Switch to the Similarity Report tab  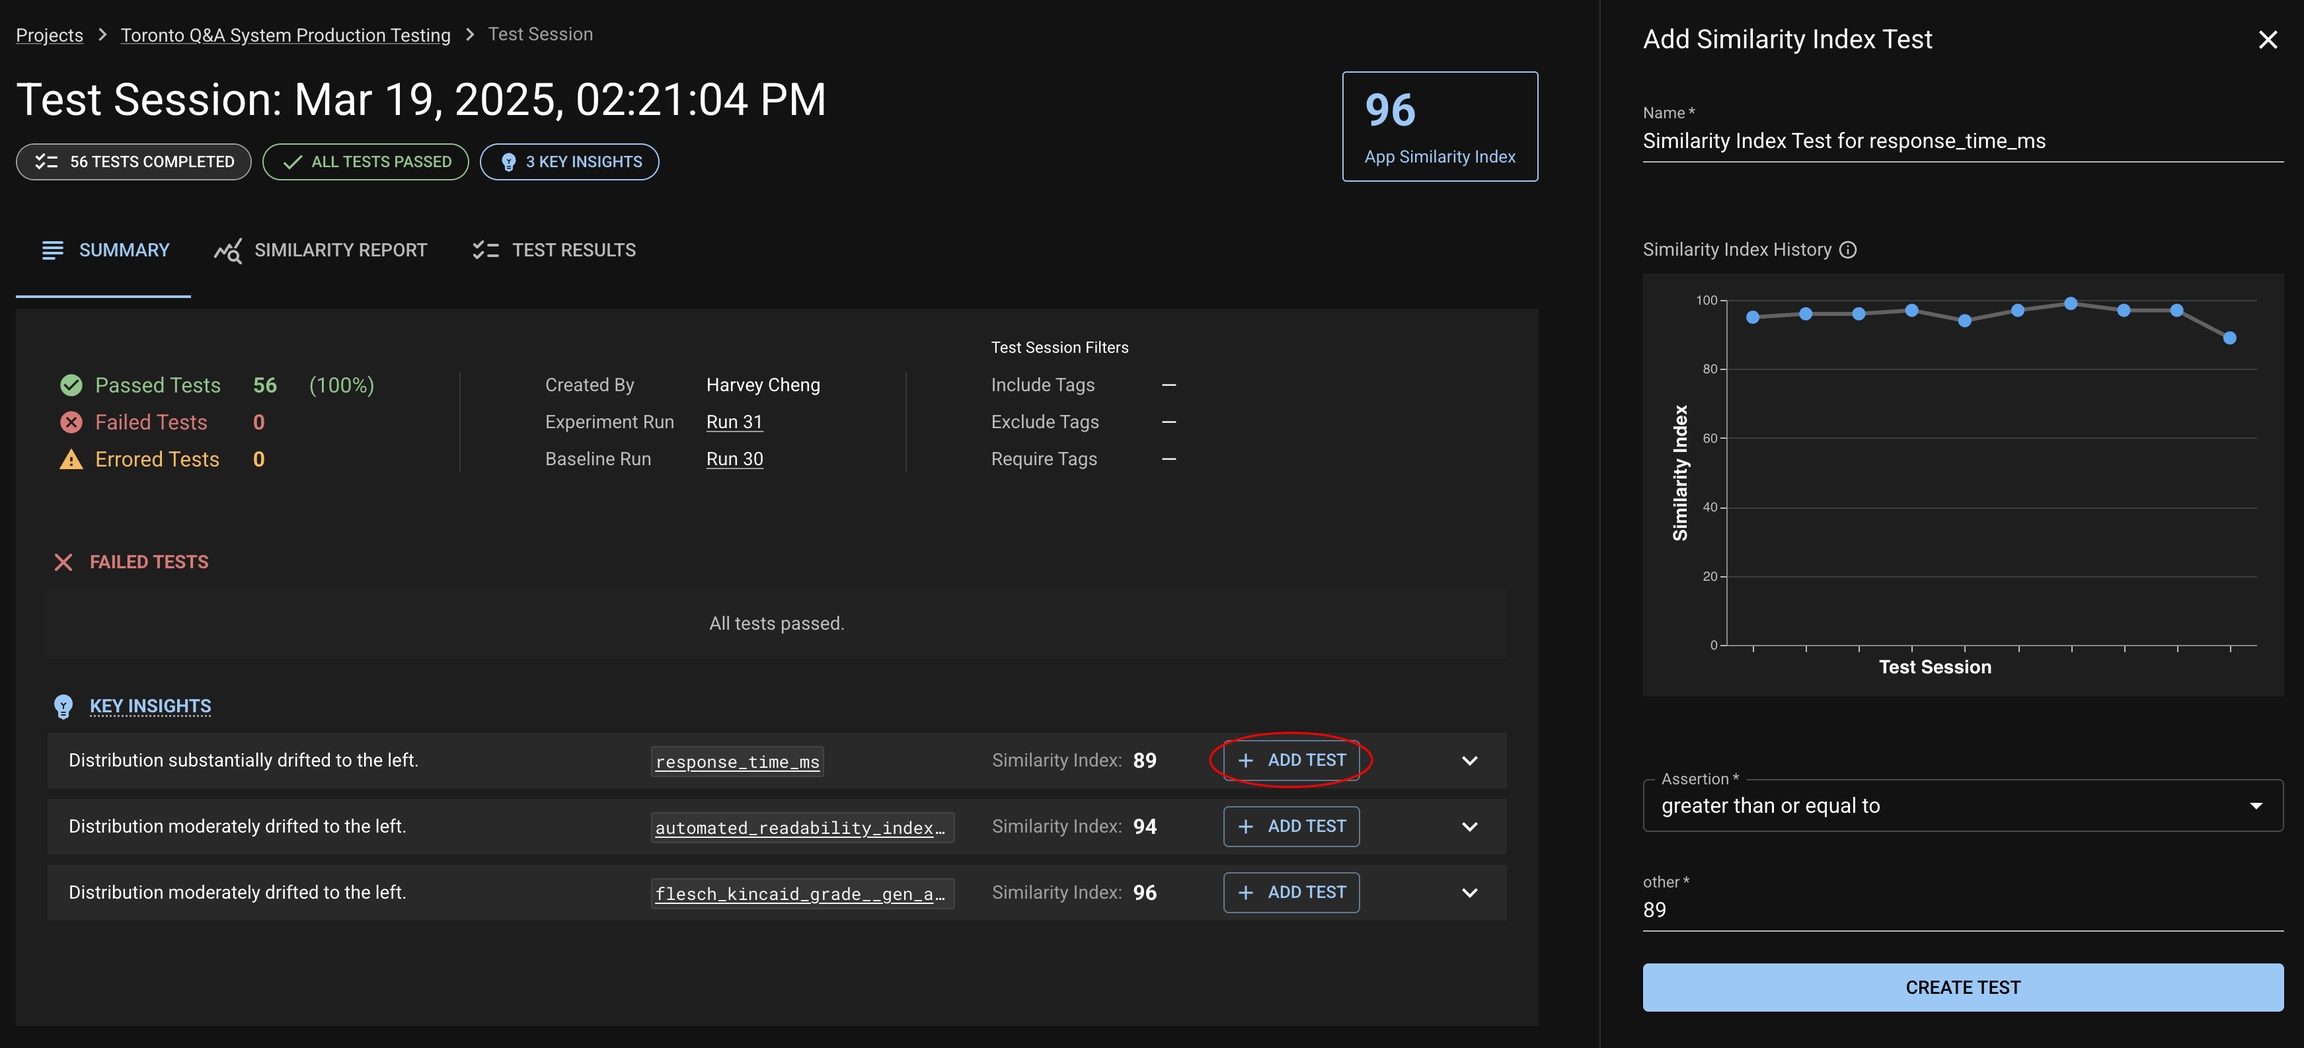(x=321, y=250)
